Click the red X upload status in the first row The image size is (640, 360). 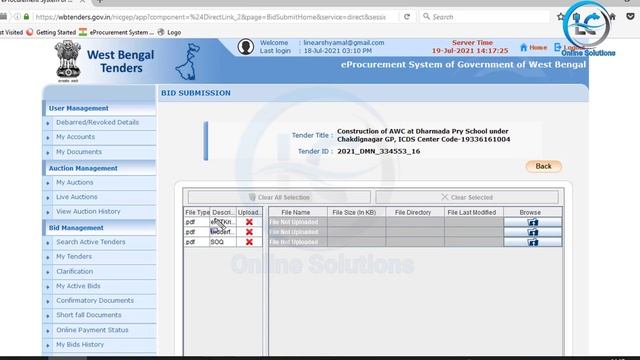[249, 222]
